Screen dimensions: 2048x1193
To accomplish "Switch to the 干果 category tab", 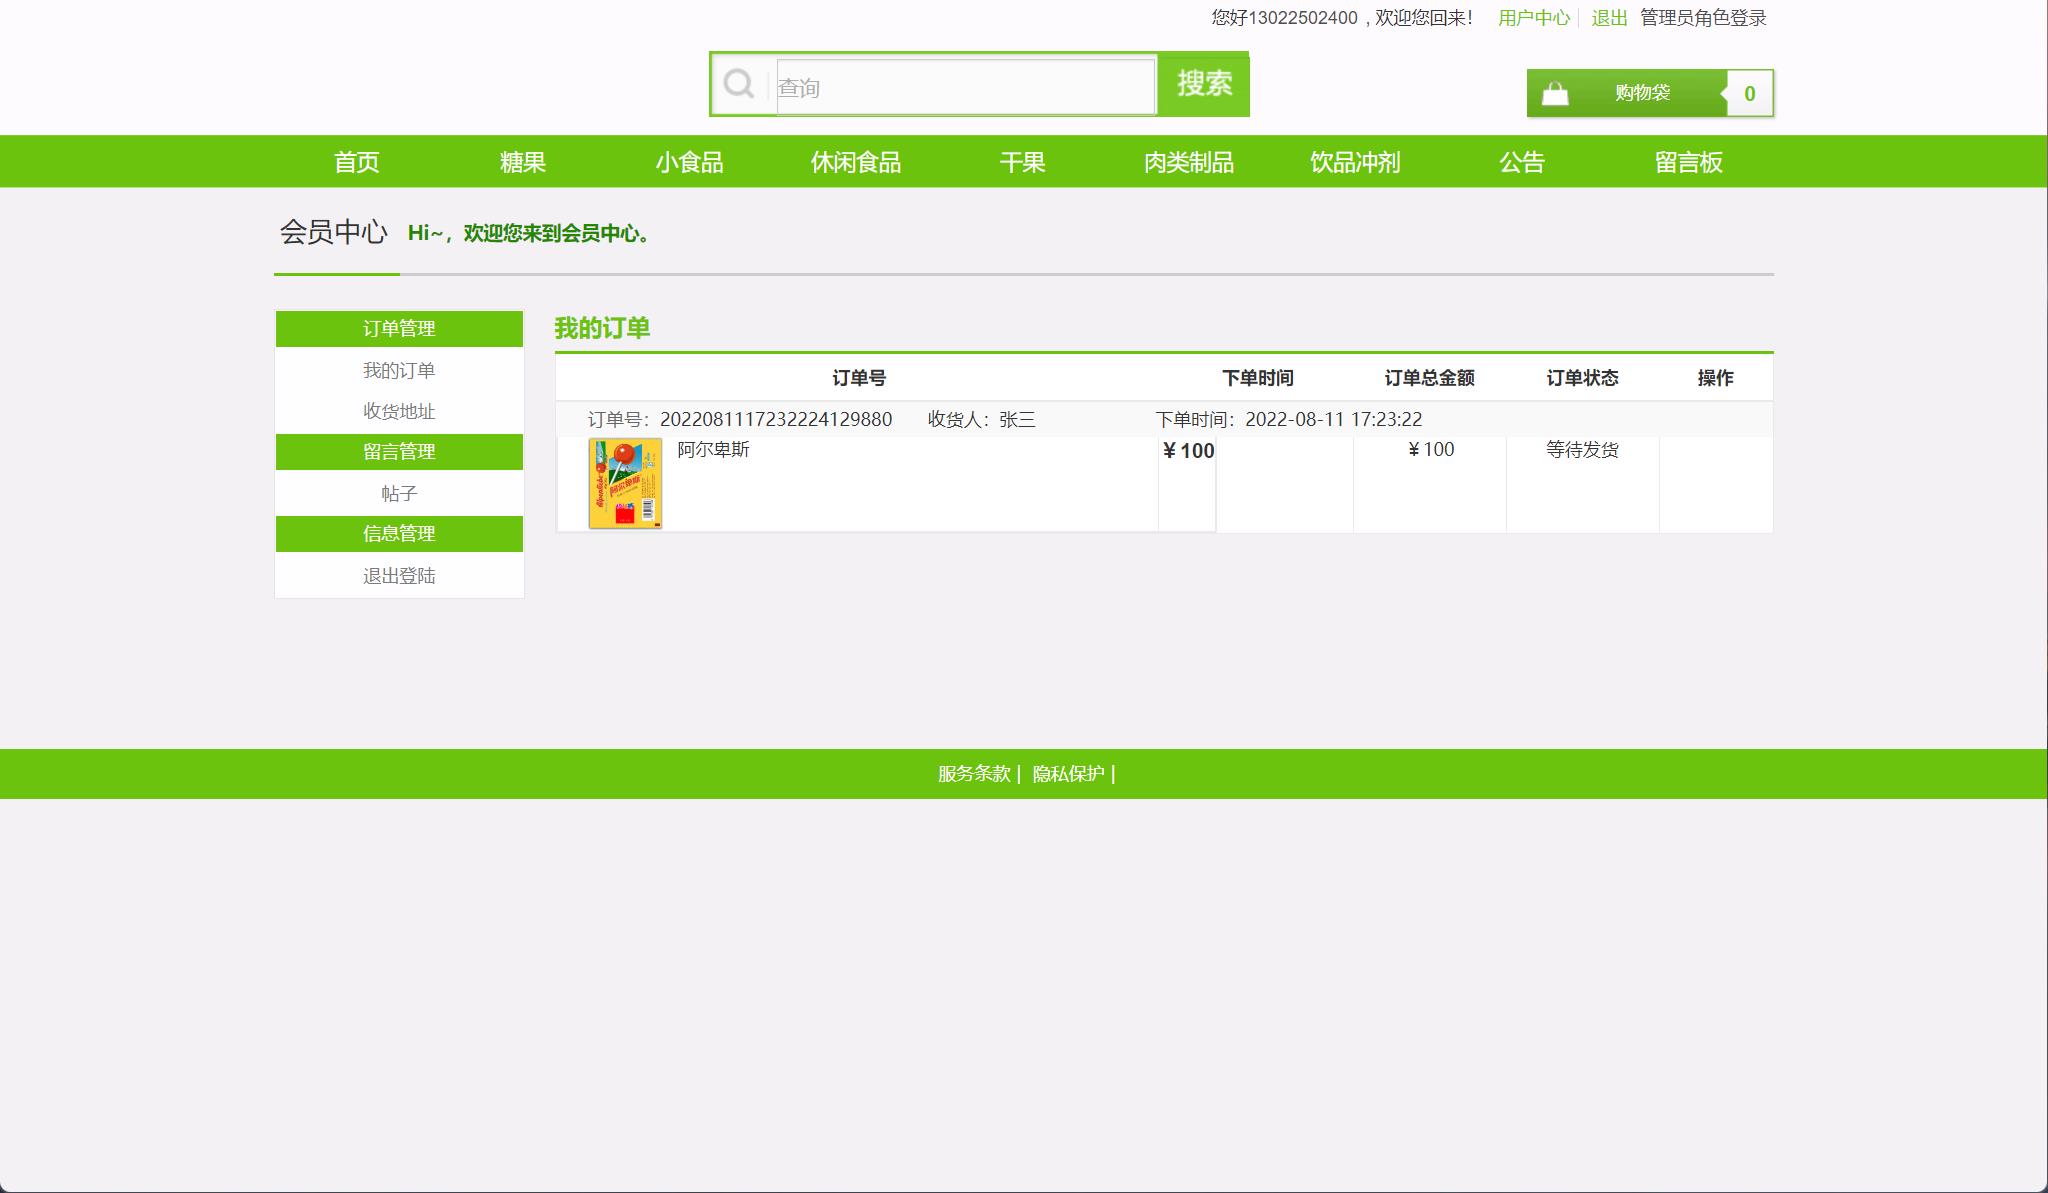I will pos(1022,161).
